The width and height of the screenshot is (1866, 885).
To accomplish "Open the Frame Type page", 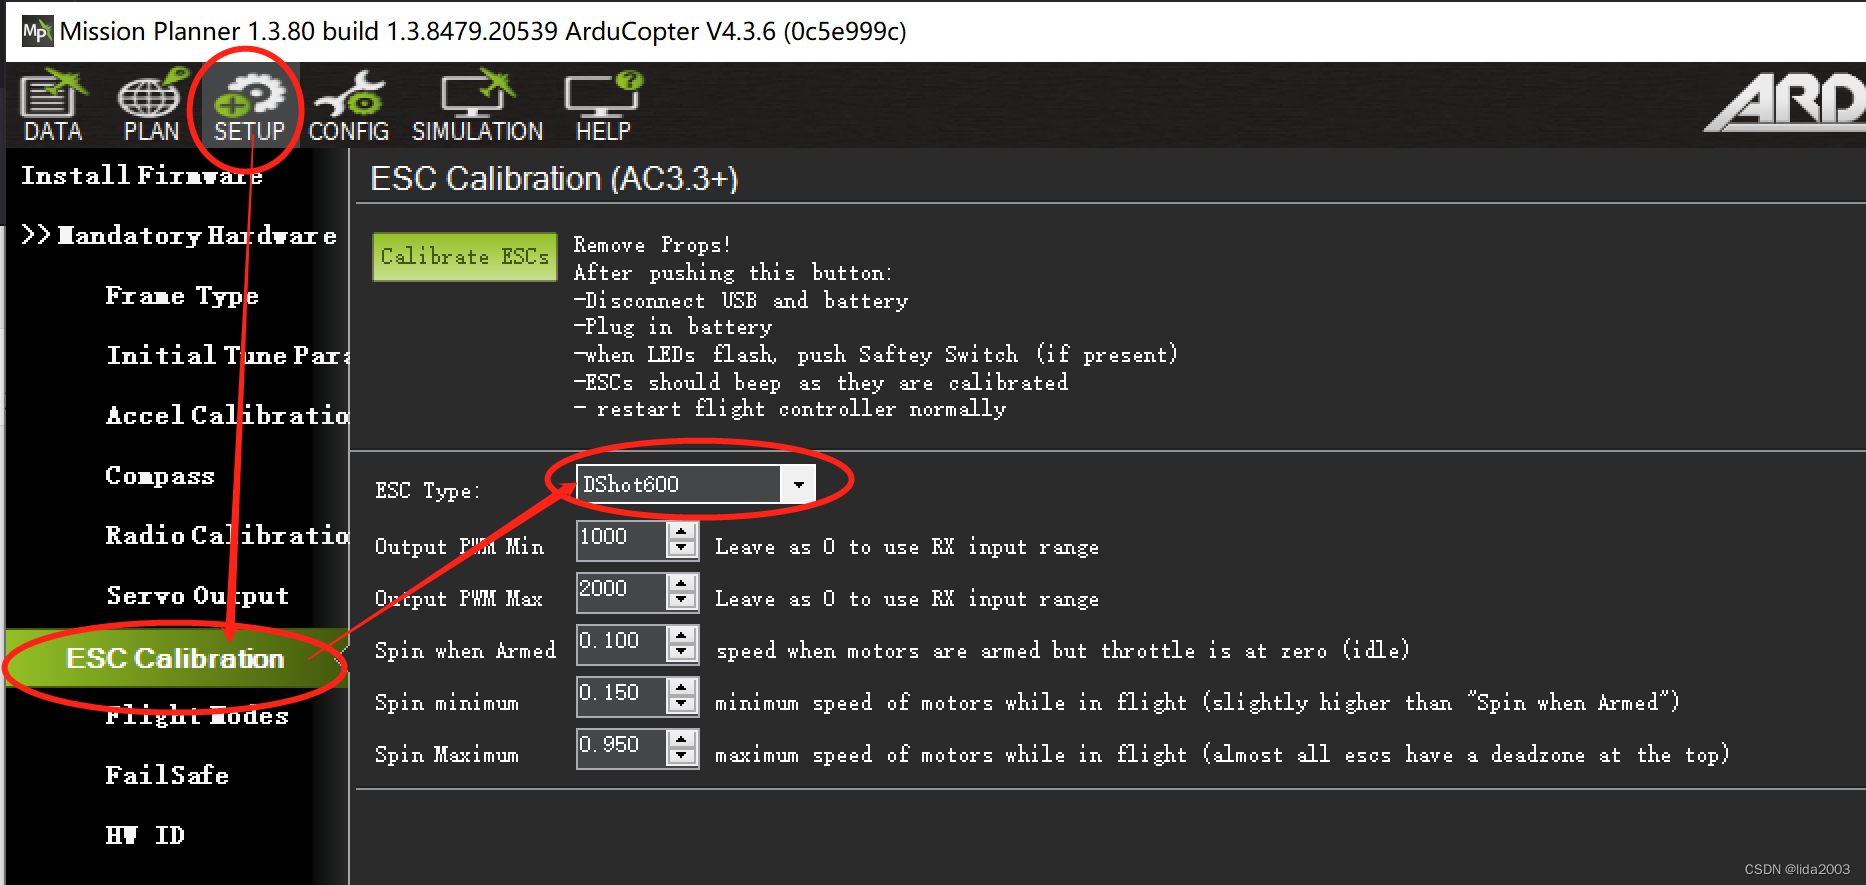I will [182, 296].
